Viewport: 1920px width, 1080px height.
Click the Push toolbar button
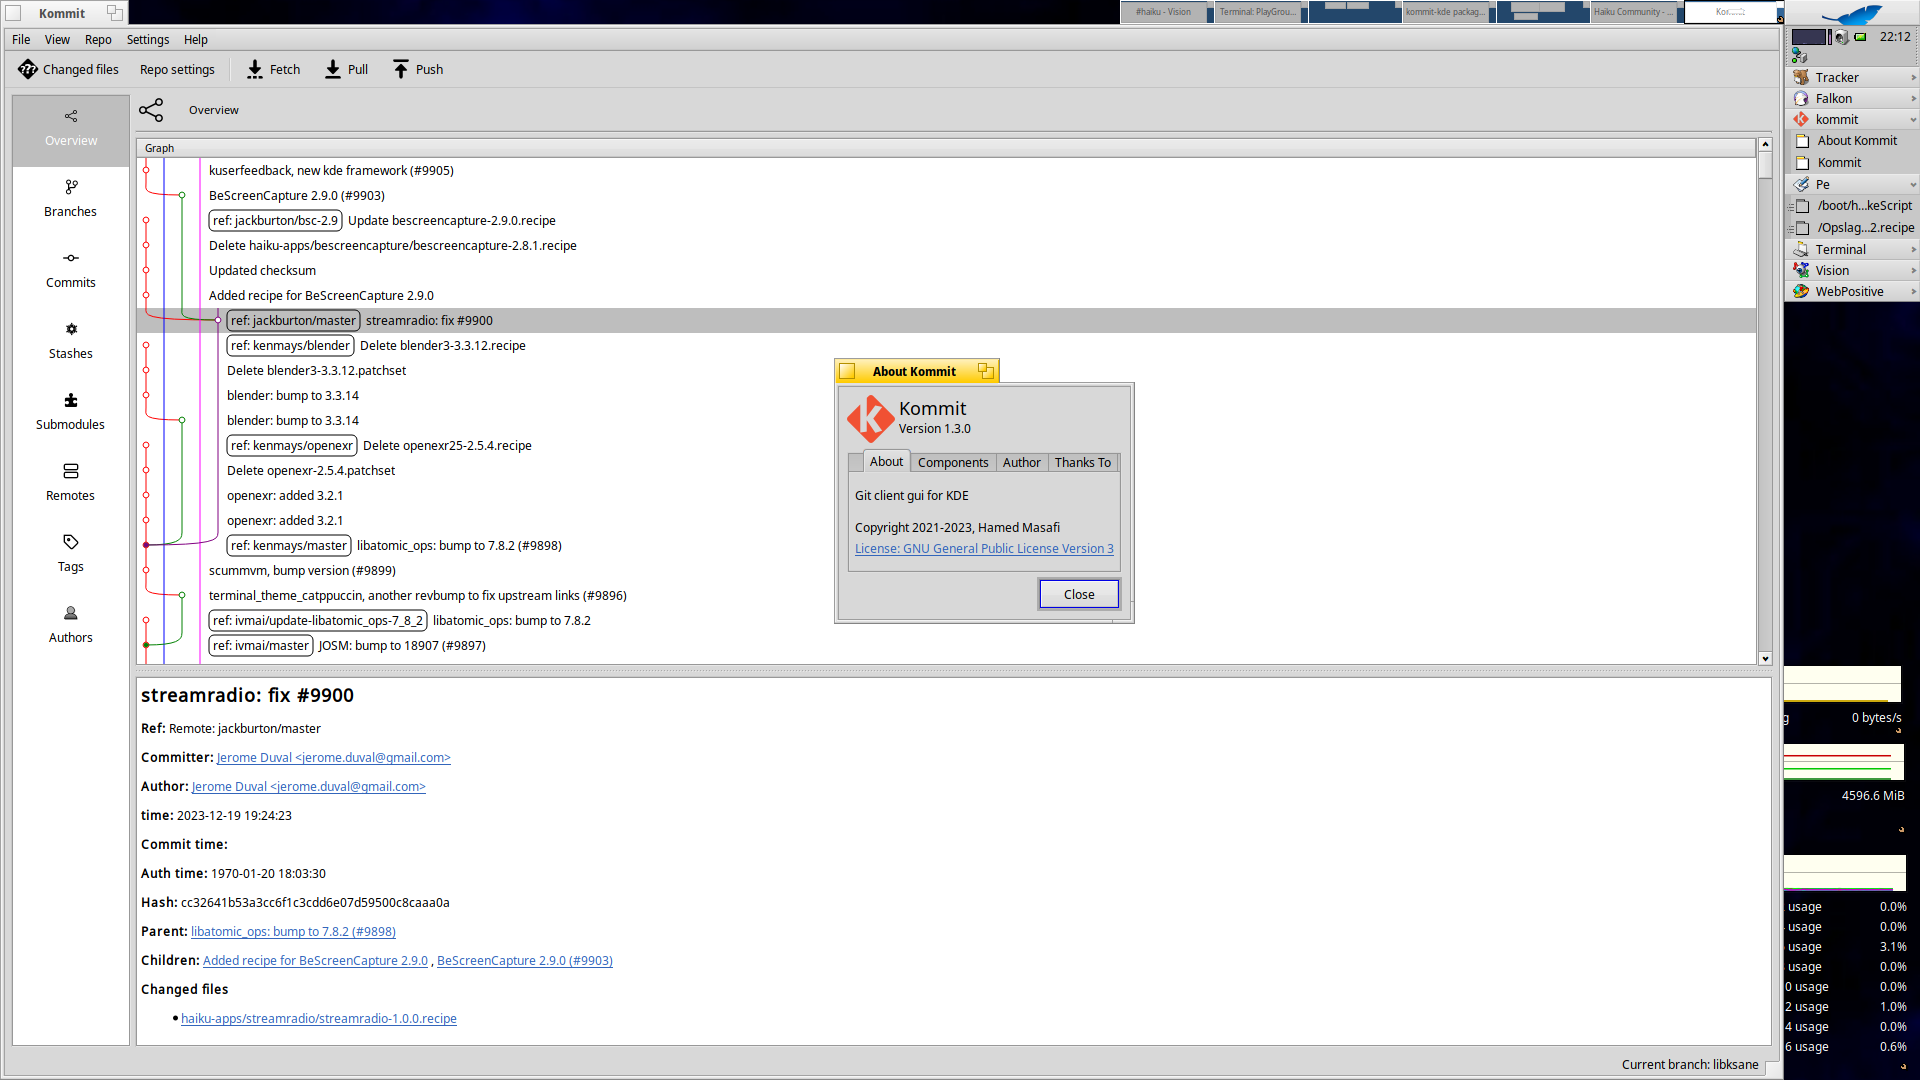coord(418,69)
